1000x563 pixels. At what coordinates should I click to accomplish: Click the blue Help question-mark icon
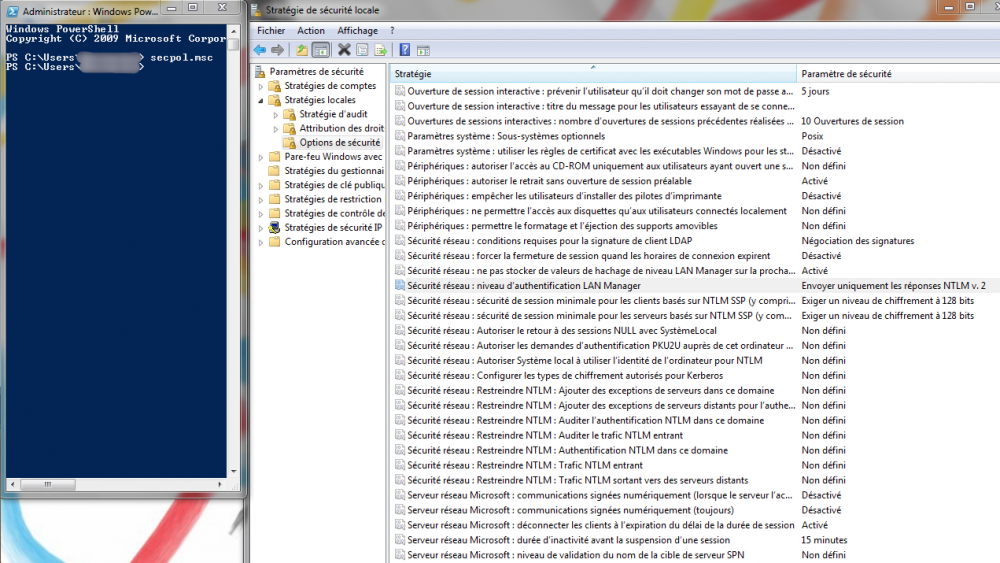(405, 49)
